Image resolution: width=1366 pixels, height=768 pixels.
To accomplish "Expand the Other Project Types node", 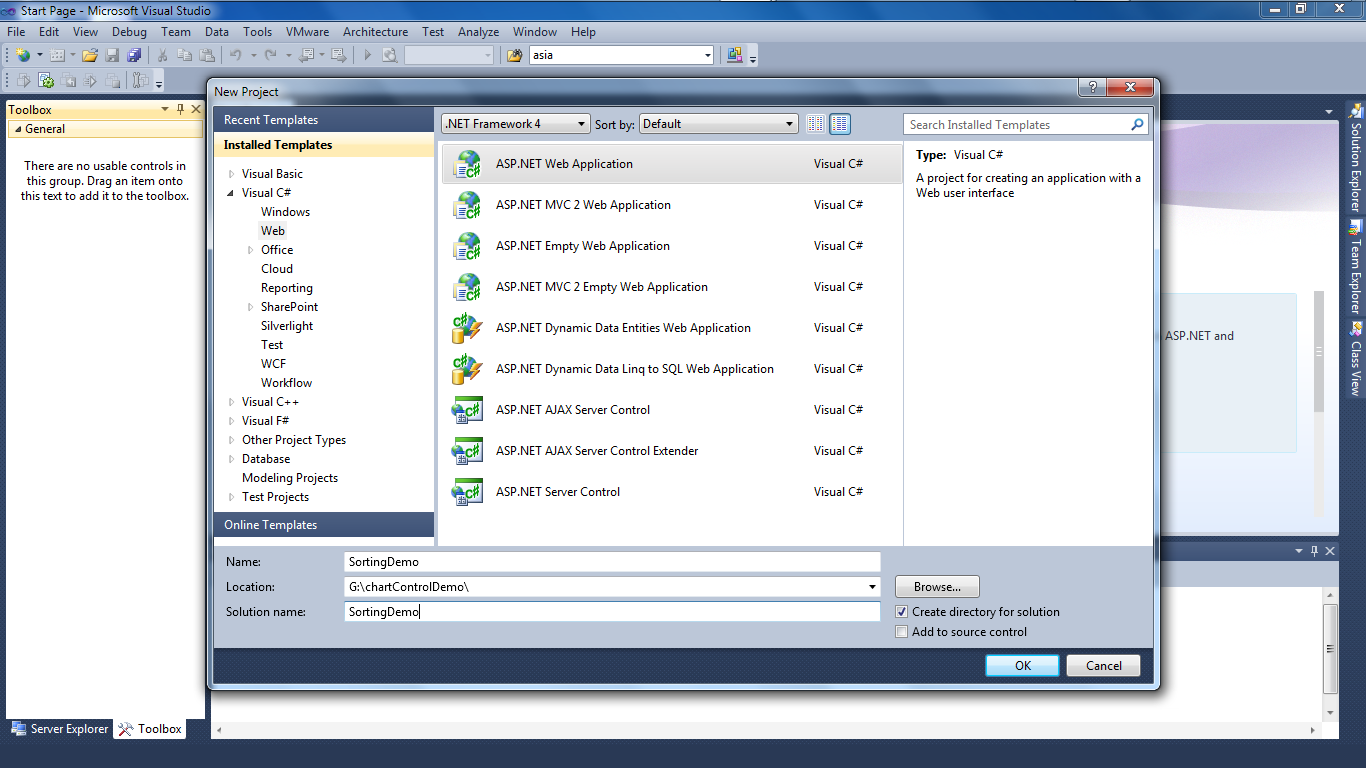I will [232, 440].
